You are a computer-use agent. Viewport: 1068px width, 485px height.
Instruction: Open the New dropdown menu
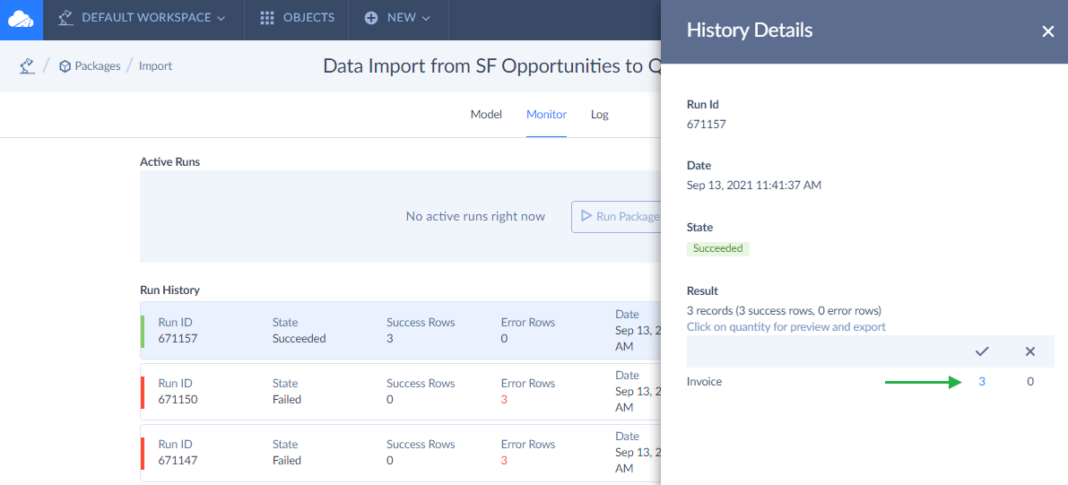click(398, 18)
